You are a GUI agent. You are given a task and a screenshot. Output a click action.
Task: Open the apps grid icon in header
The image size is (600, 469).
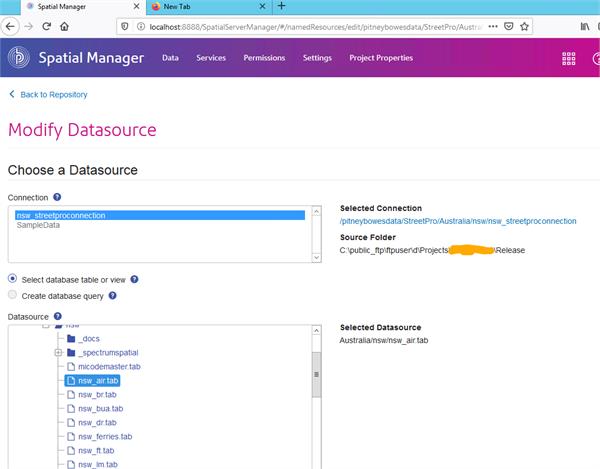pos(569,59)
